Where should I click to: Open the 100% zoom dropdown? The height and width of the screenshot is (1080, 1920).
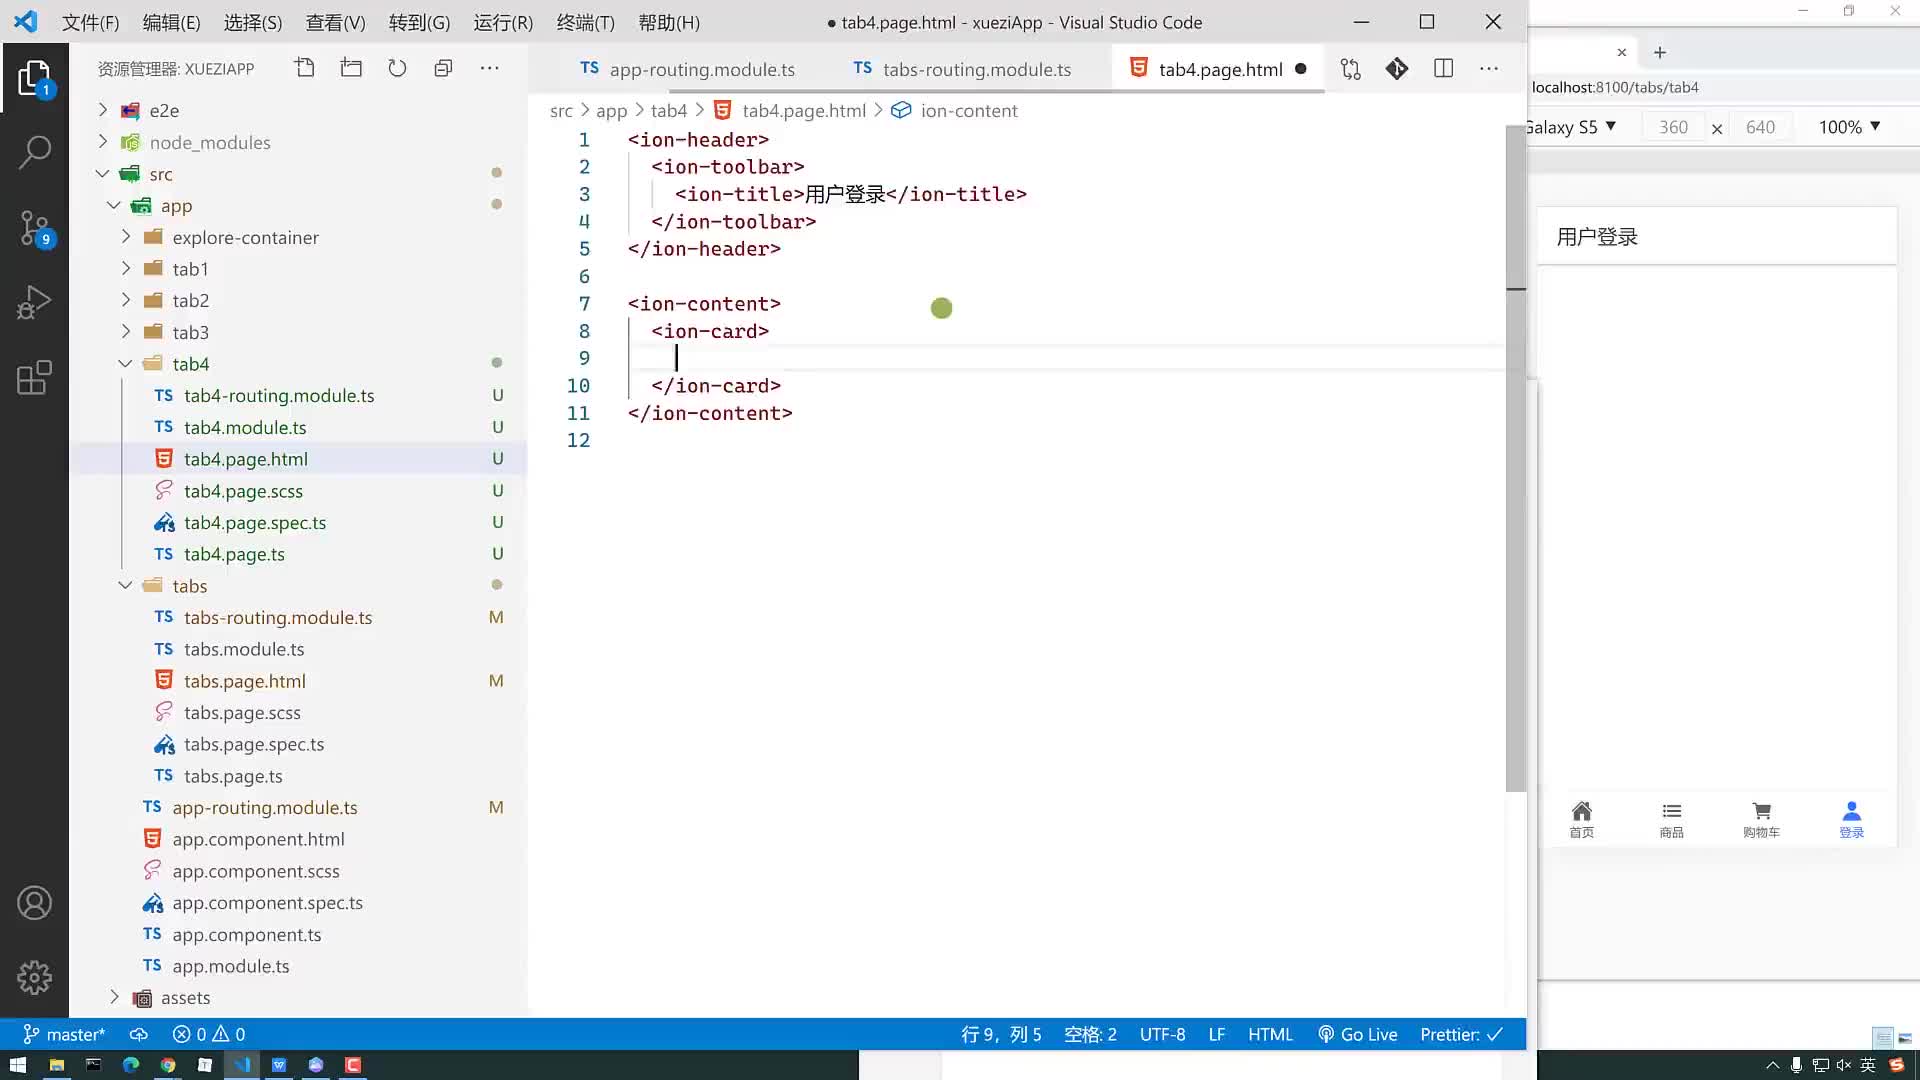[x=1849, y=127]
